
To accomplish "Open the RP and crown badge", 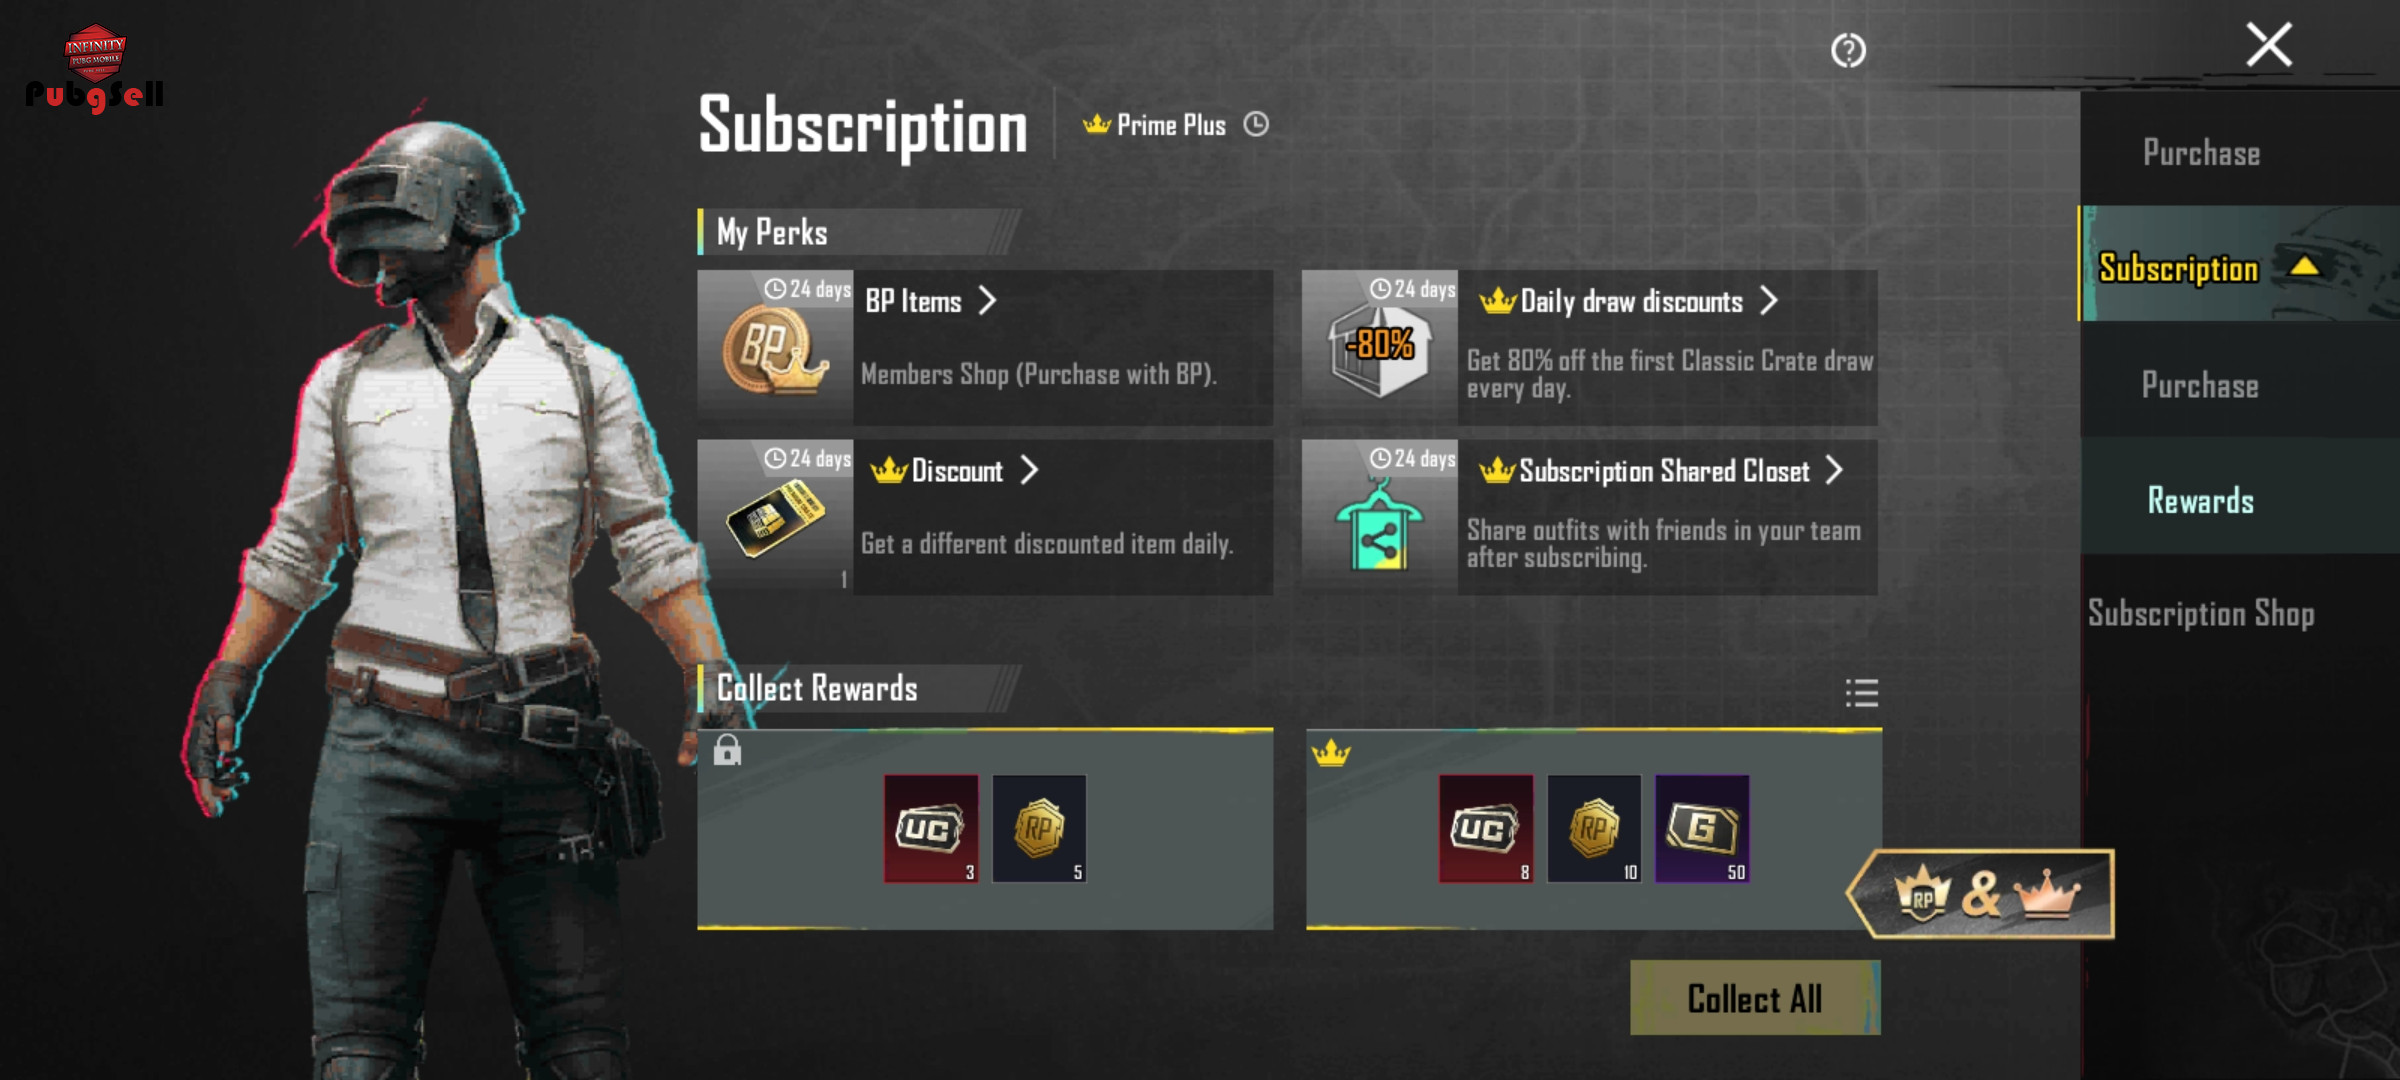I will 1981,894.
